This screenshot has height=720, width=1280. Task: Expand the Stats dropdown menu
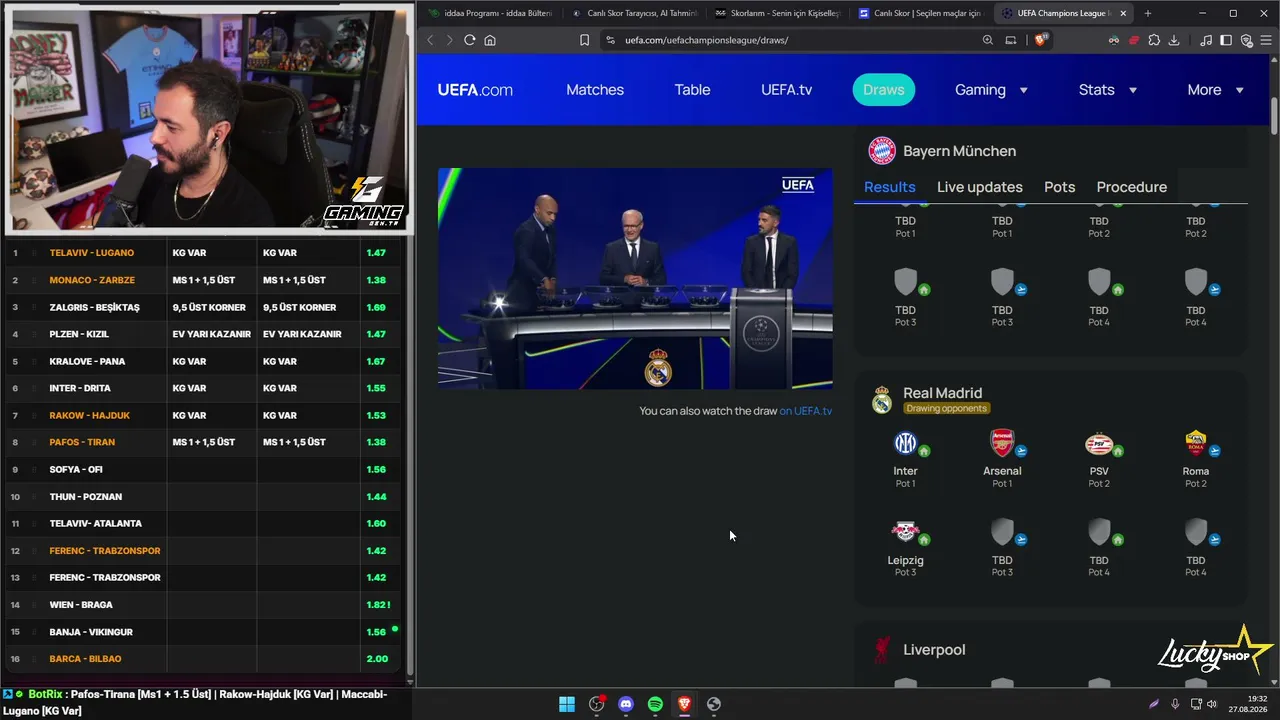1107,90
